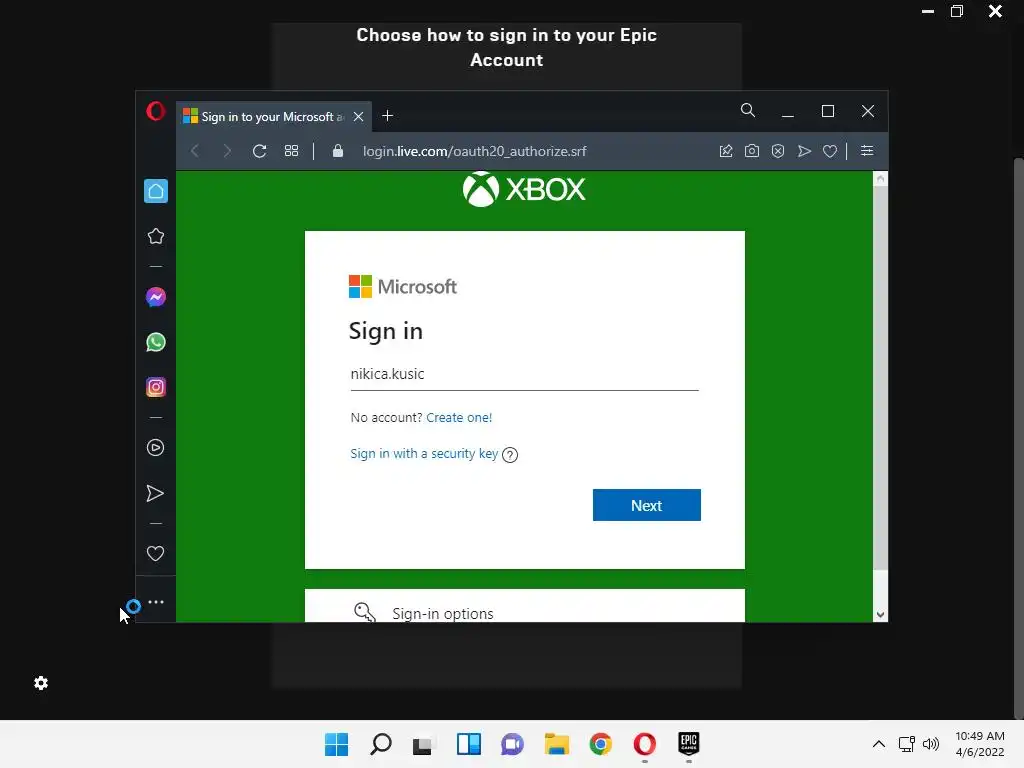The image size is (1024, 768).
Task: Open the Player icon in Opera sidebar
Action: point(155,447)
